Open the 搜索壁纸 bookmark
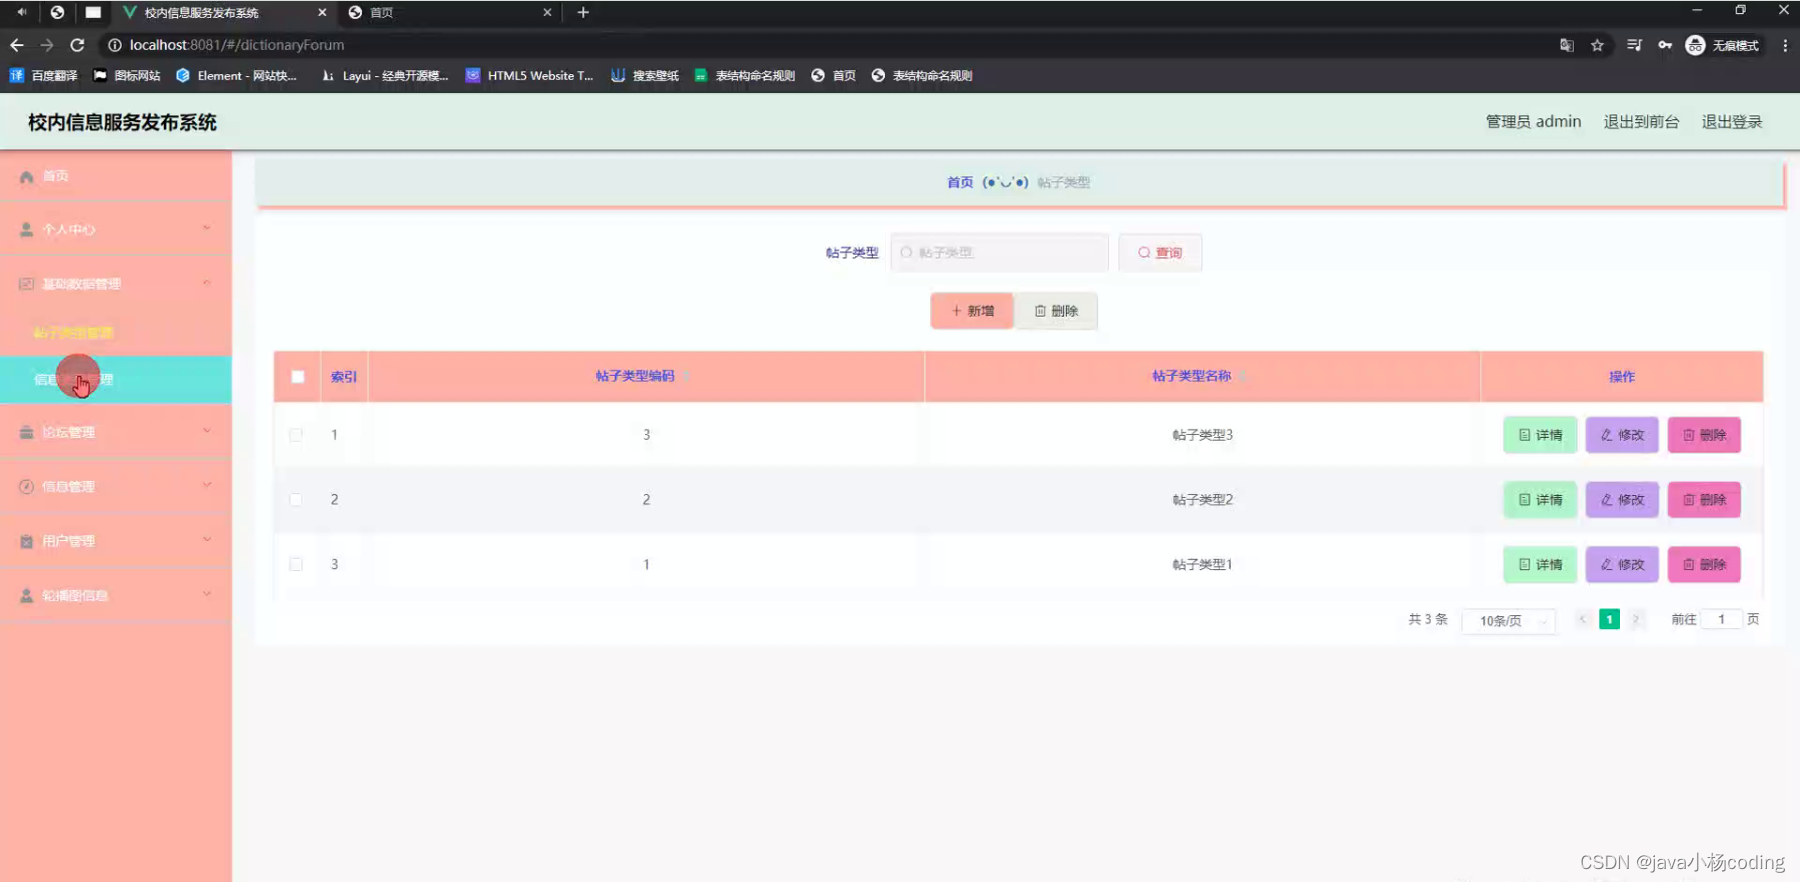The width and height of the screenshot is (1800, 882). click(645, 75)
